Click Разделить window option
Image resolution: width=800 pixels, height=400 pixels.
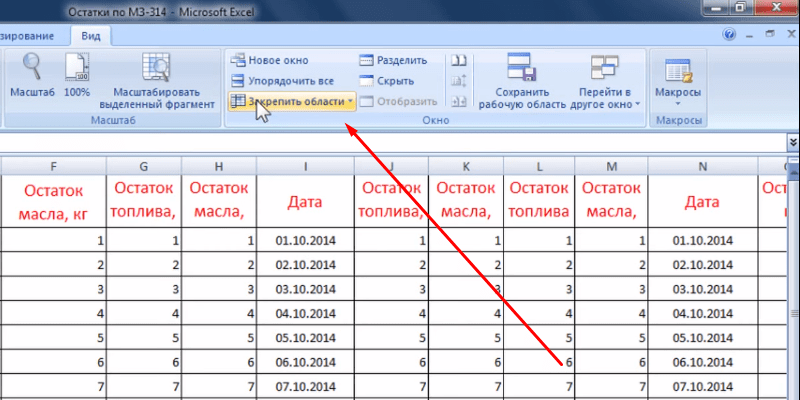point(393,60)
